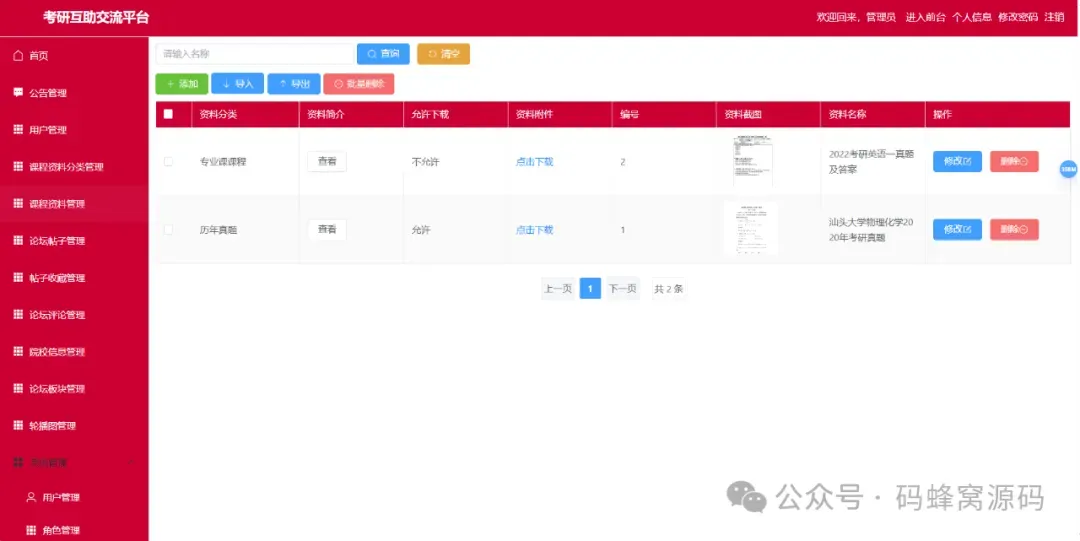
Task: Click page number 1 in pagination
Action: pos(590,289)
